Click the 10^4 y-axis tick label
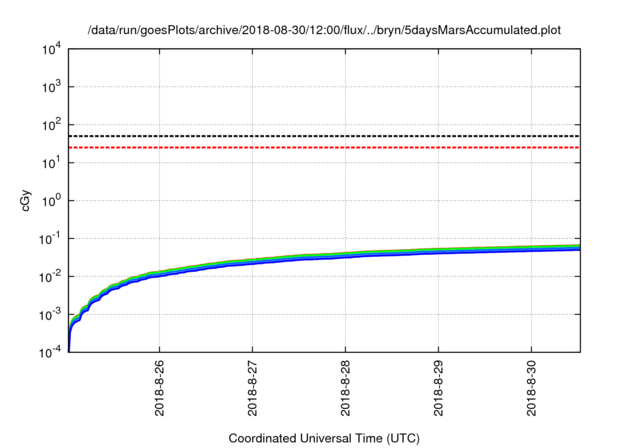This screenshot has width=640, height=448. coord(51,50)
